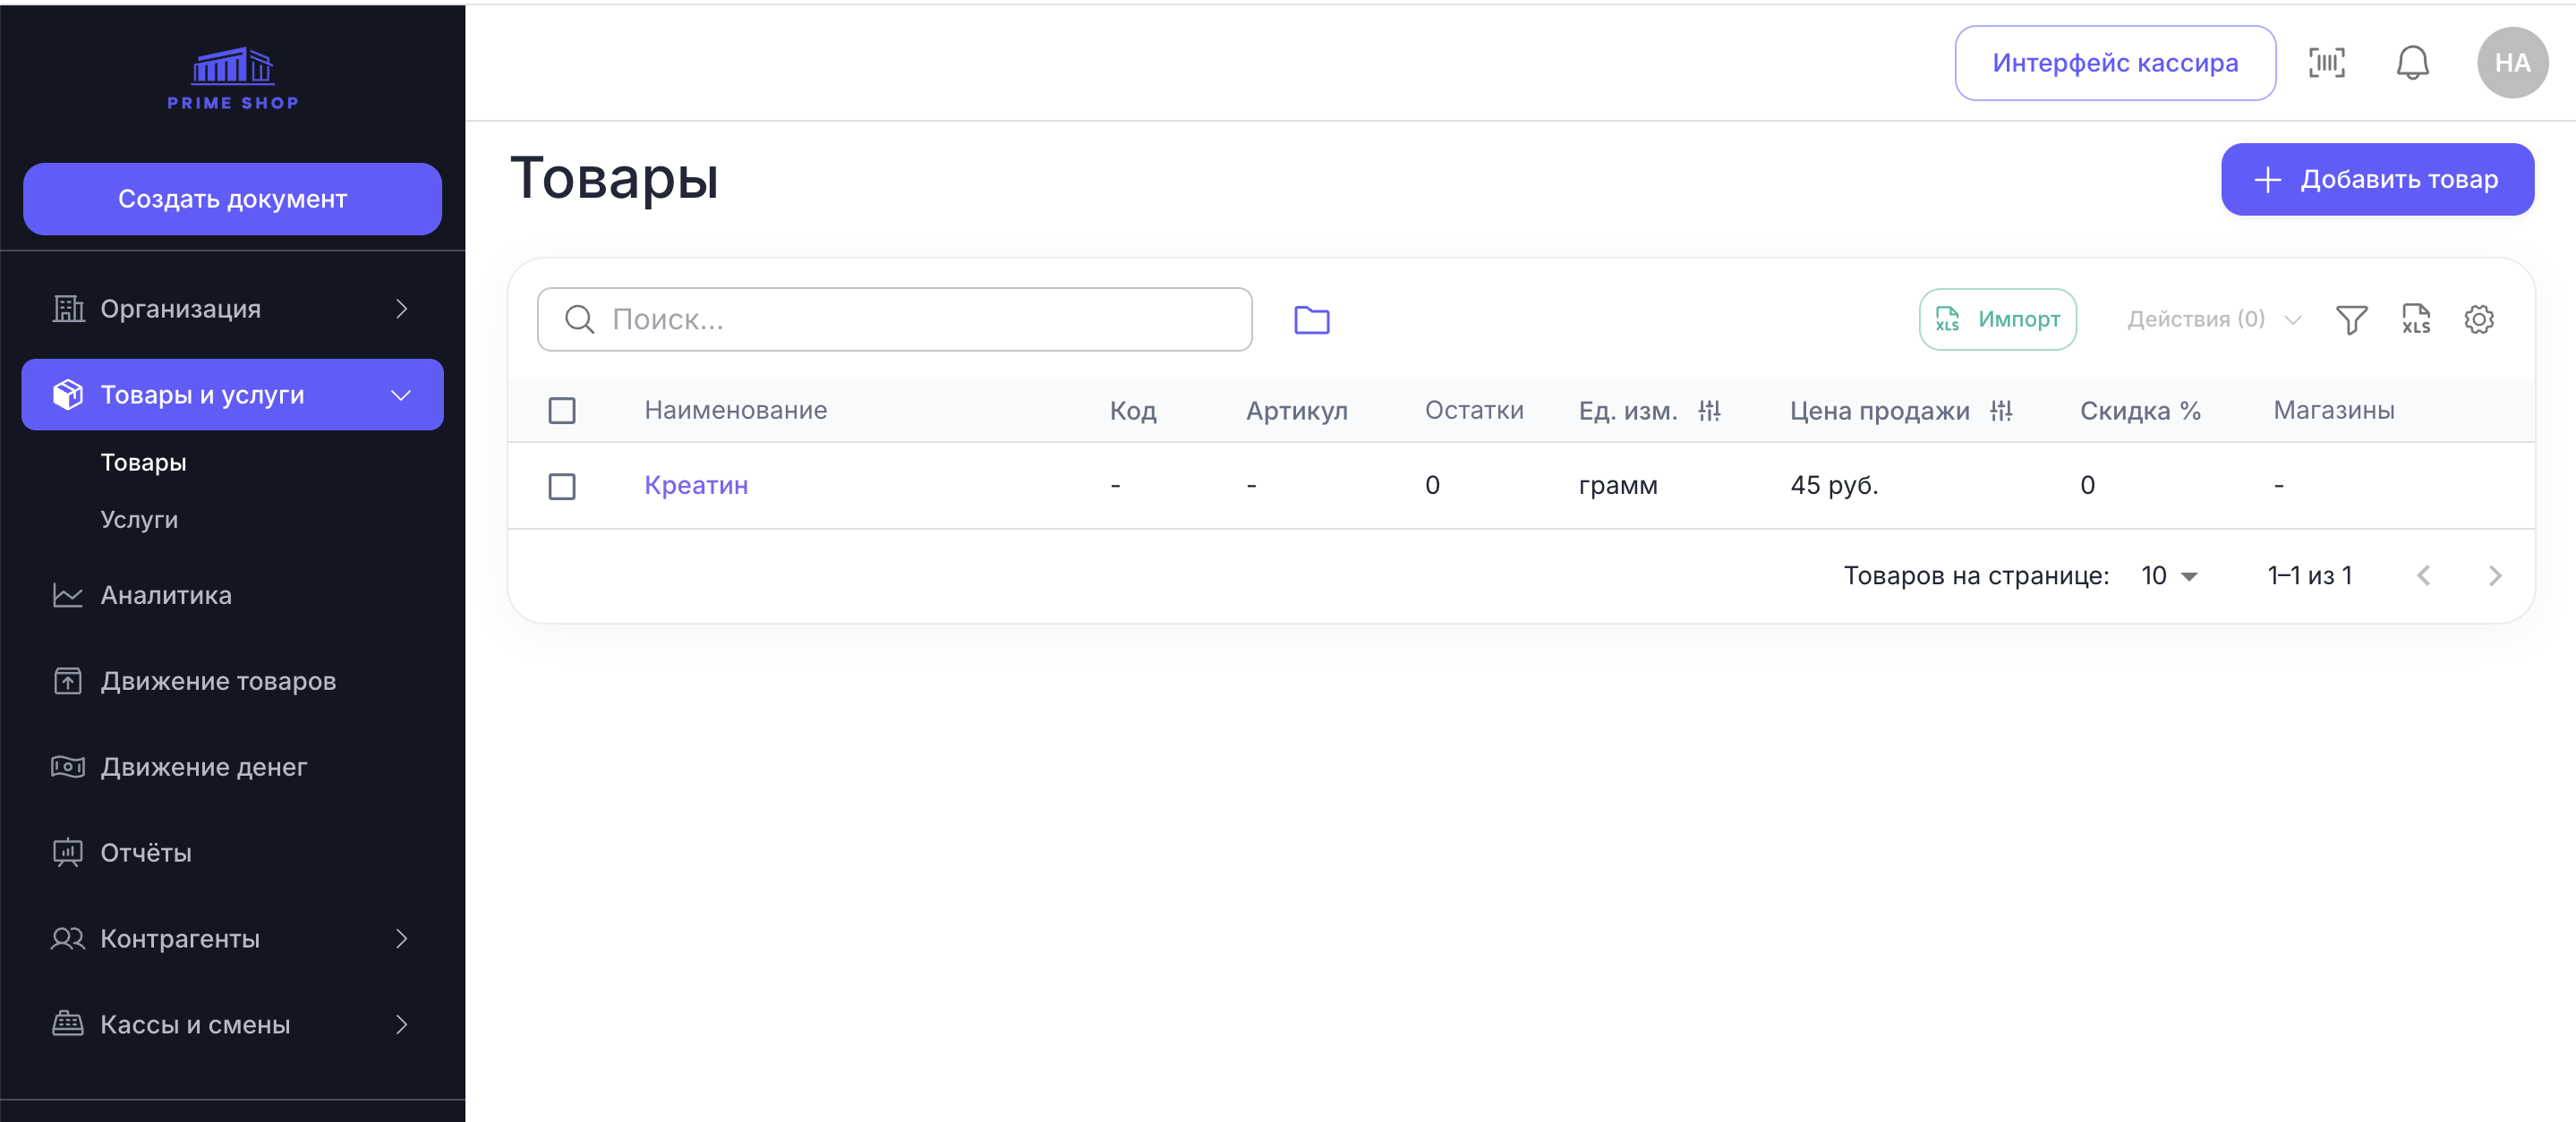Open the product filter funnel
The height and width of the screenshot is (1122, 2576).
[2351, 320]
